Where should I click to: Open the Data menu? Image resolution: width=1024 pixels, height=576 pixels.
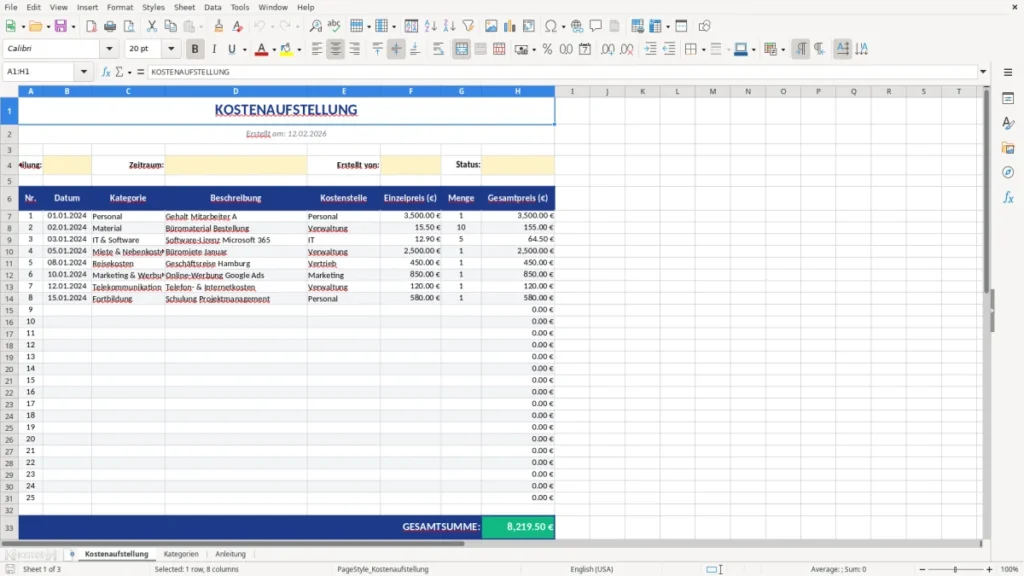coord(212,7)
